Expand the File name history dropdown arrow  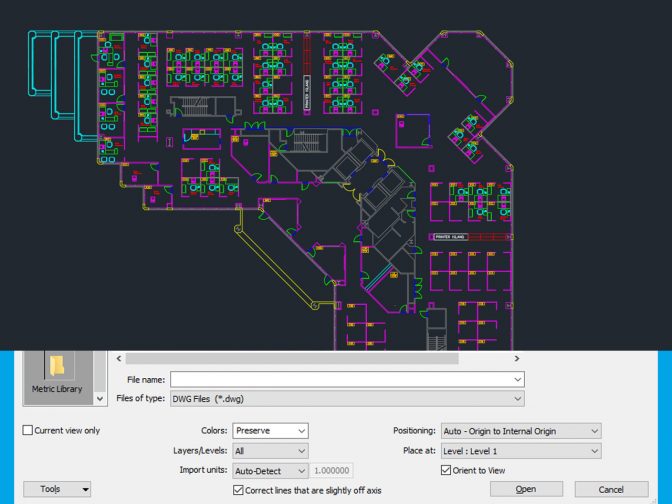point(517,379)
